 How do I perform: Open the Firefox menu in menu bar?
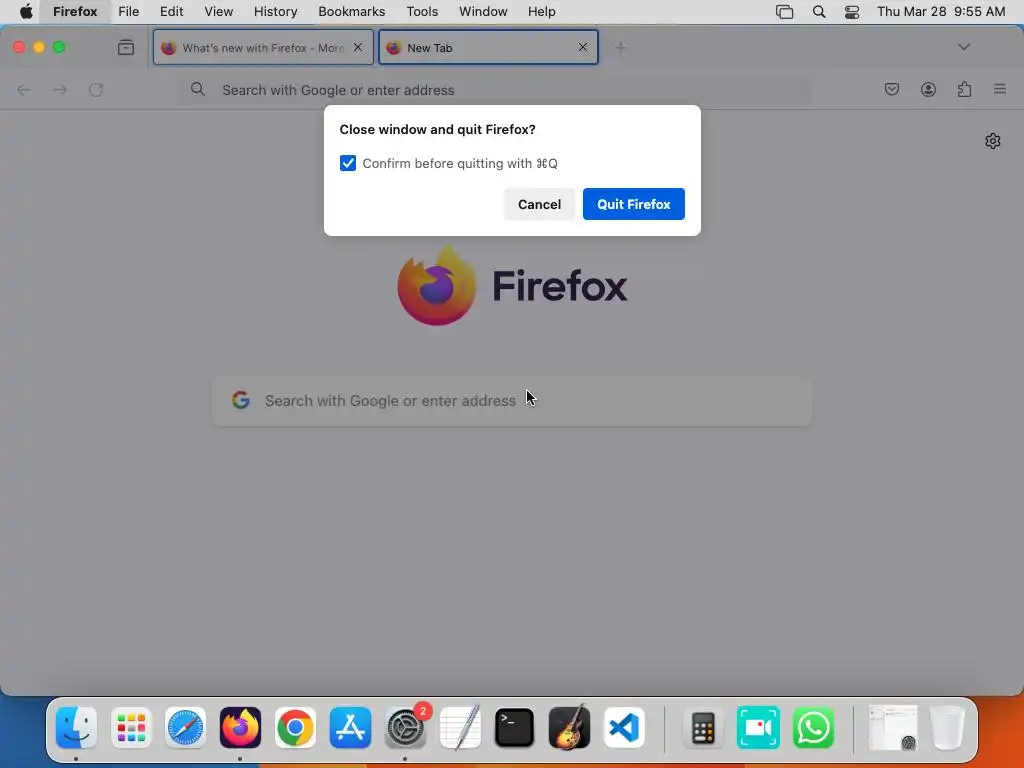[x=75, y=12]
